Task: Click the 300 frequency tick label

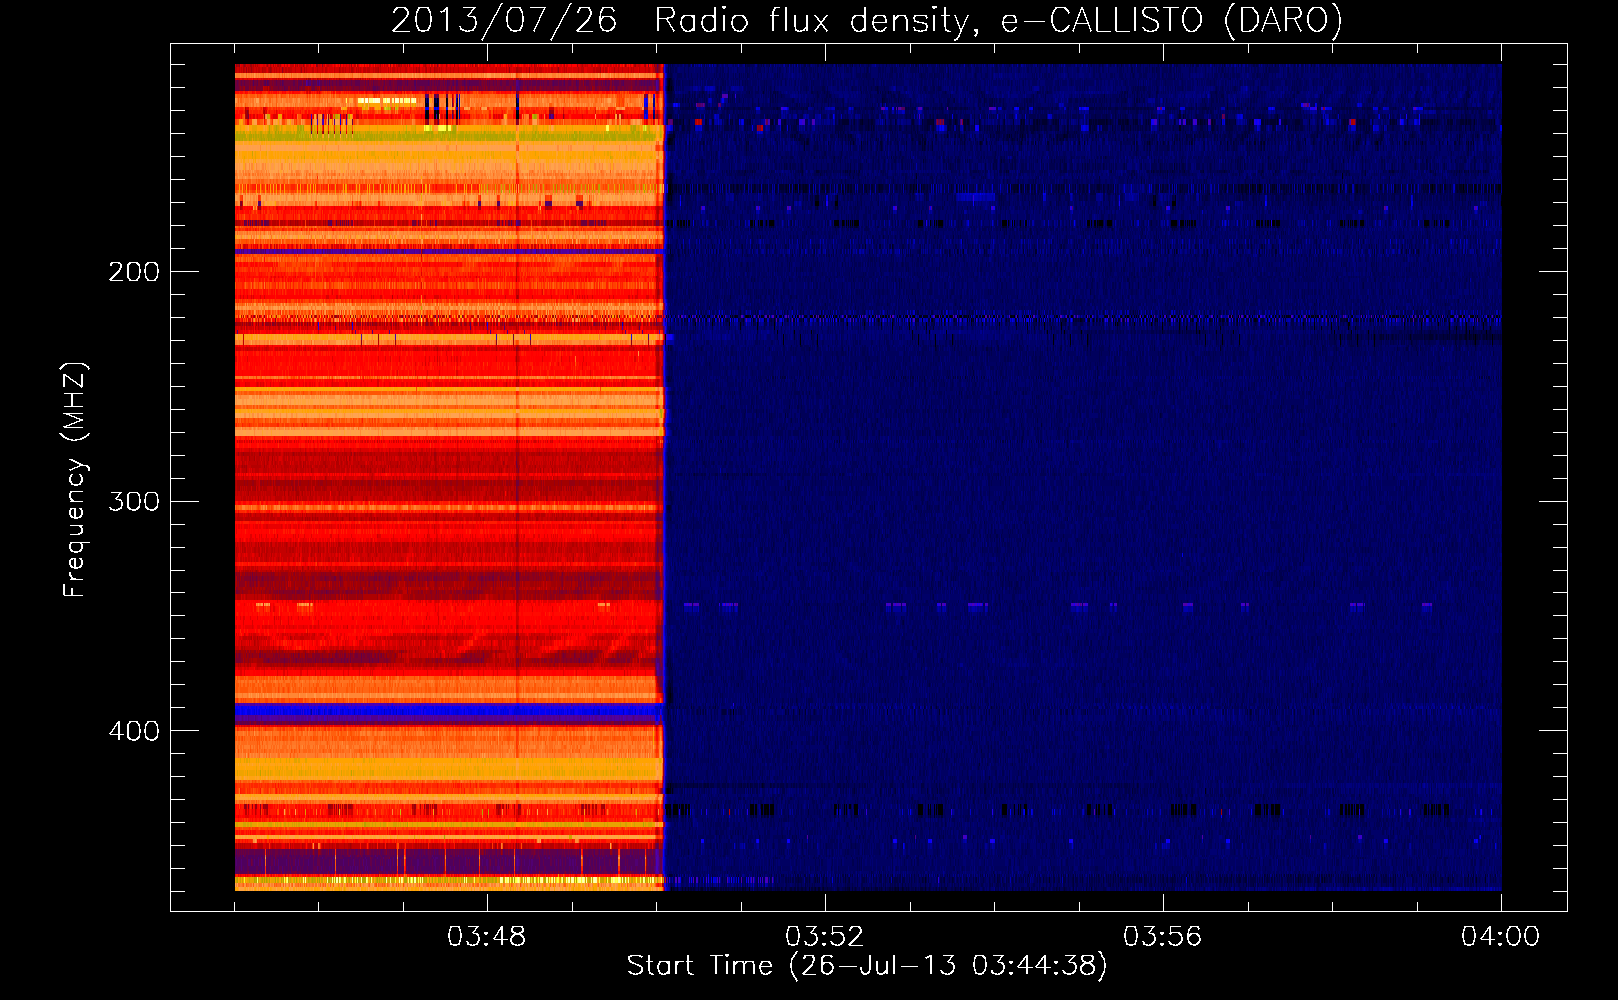Action: (x=134, y=501)
